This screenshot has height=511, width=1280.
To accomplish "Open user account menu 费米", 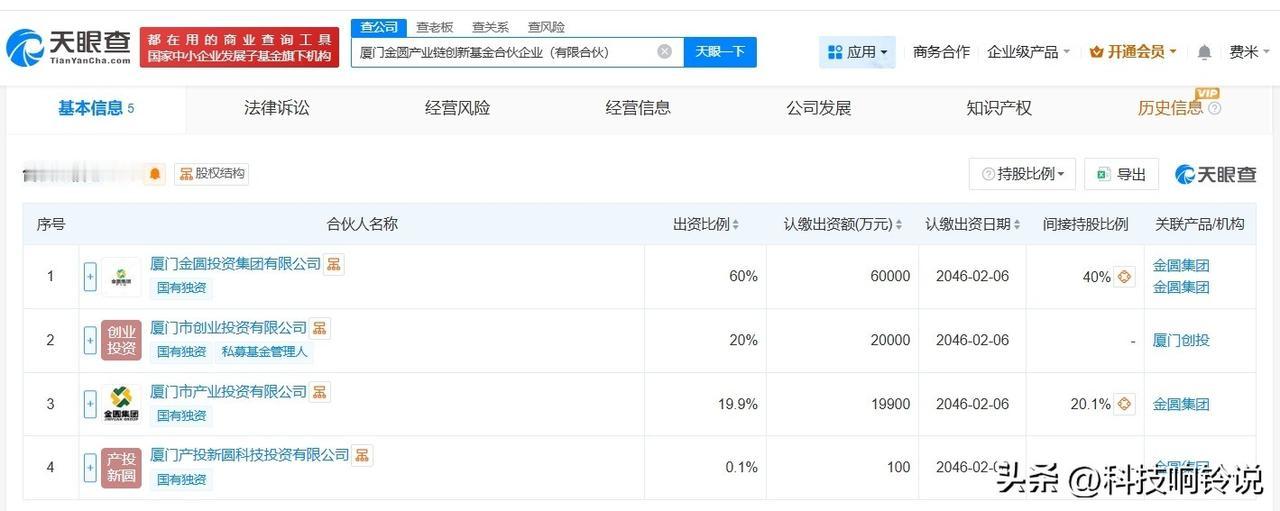I will [x=1250, y=52].
